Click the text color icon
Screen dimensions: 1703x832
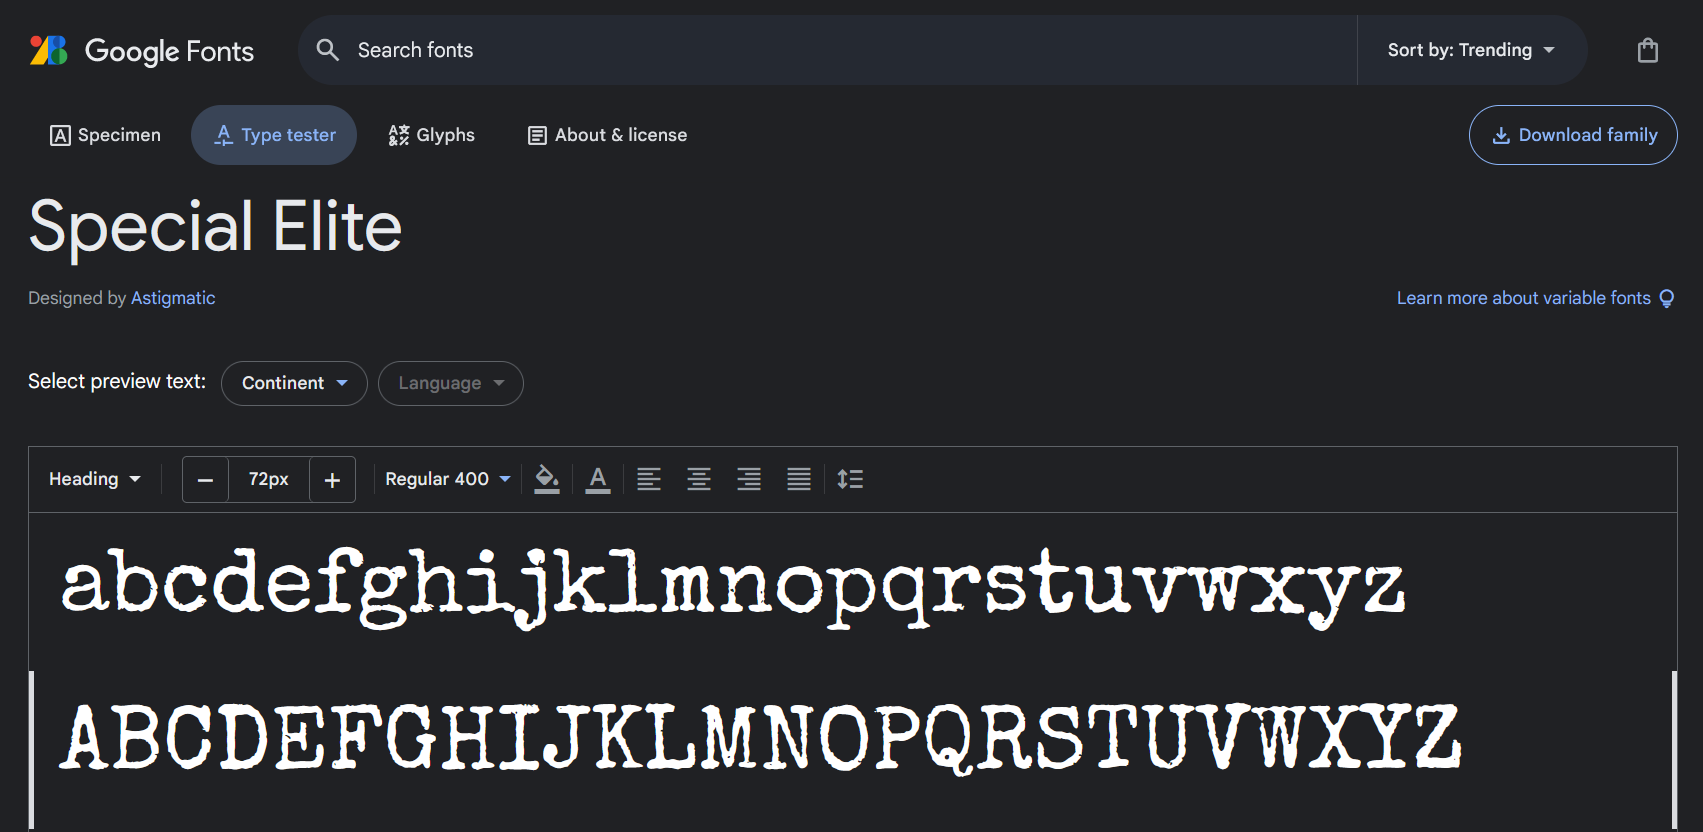[598, 479]
